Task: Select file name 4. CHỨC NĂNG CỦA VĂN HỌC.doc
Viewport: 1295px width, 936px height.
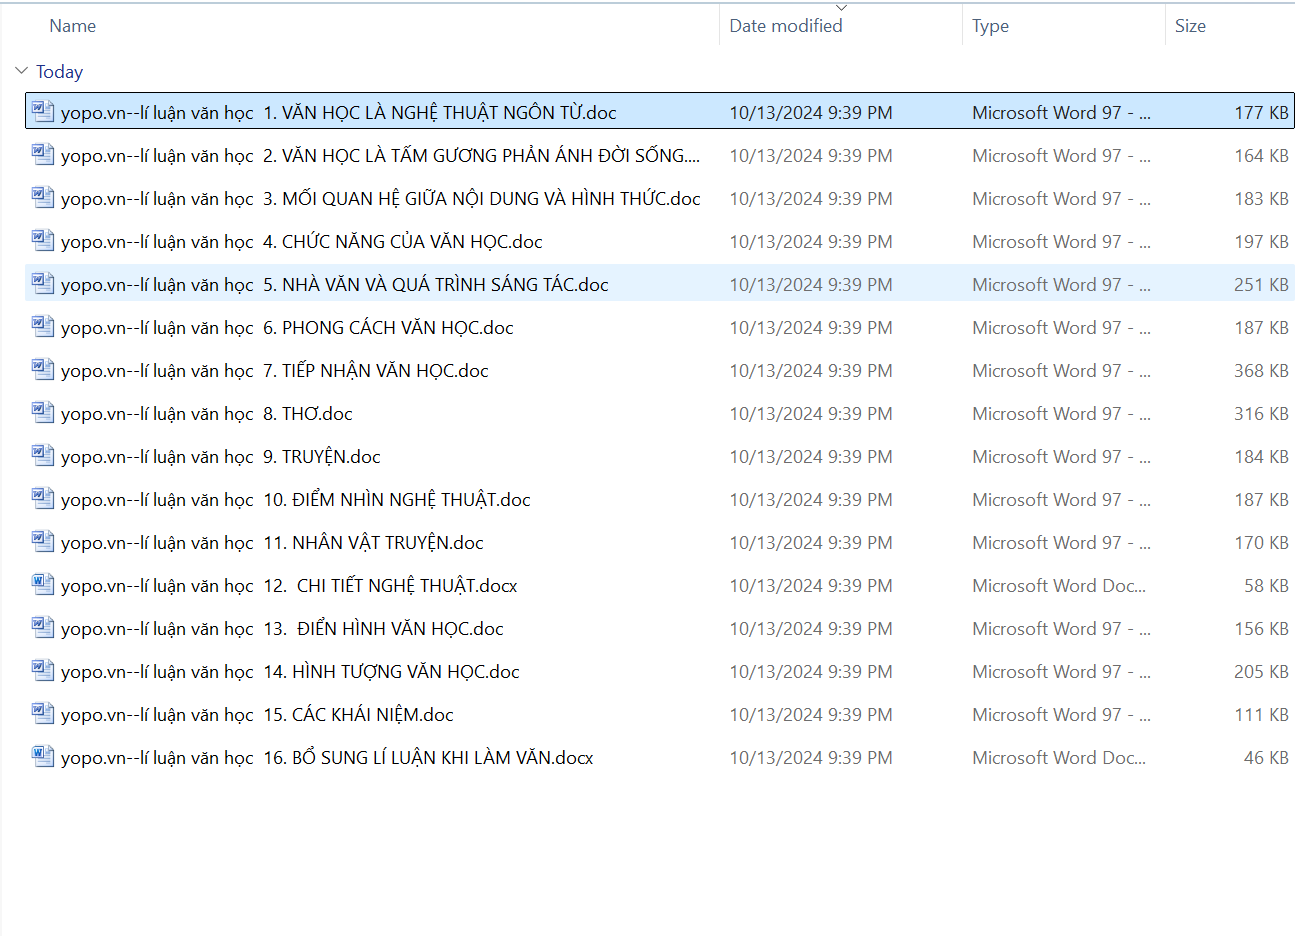Action: pyautogui.click(x=302, y=241)
